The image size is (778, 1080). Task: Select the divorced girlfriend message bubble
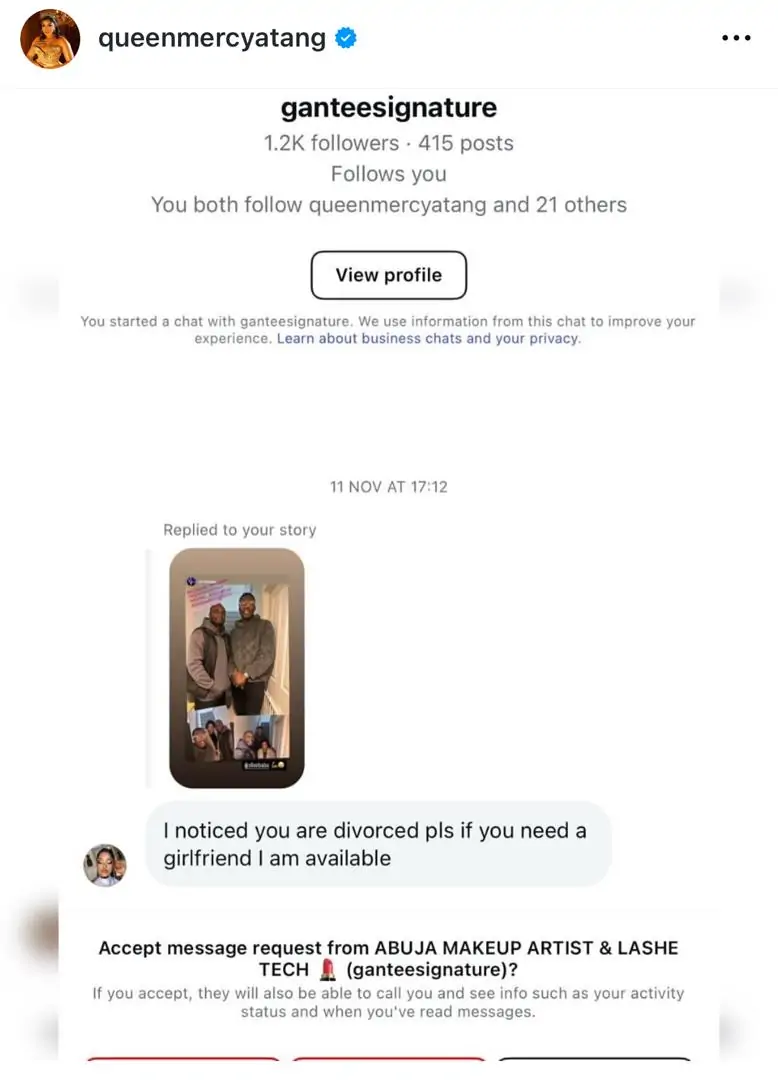pos(378,844)
